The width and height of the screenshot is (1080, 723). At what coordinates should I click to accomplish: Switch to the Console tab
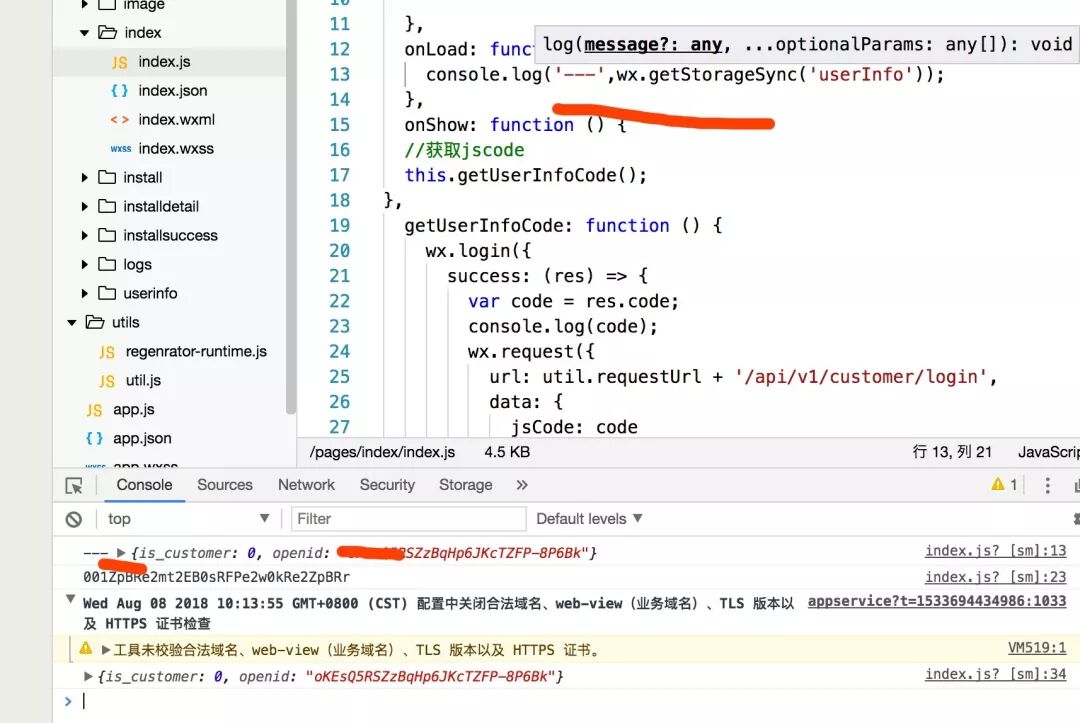pos(144,485)
